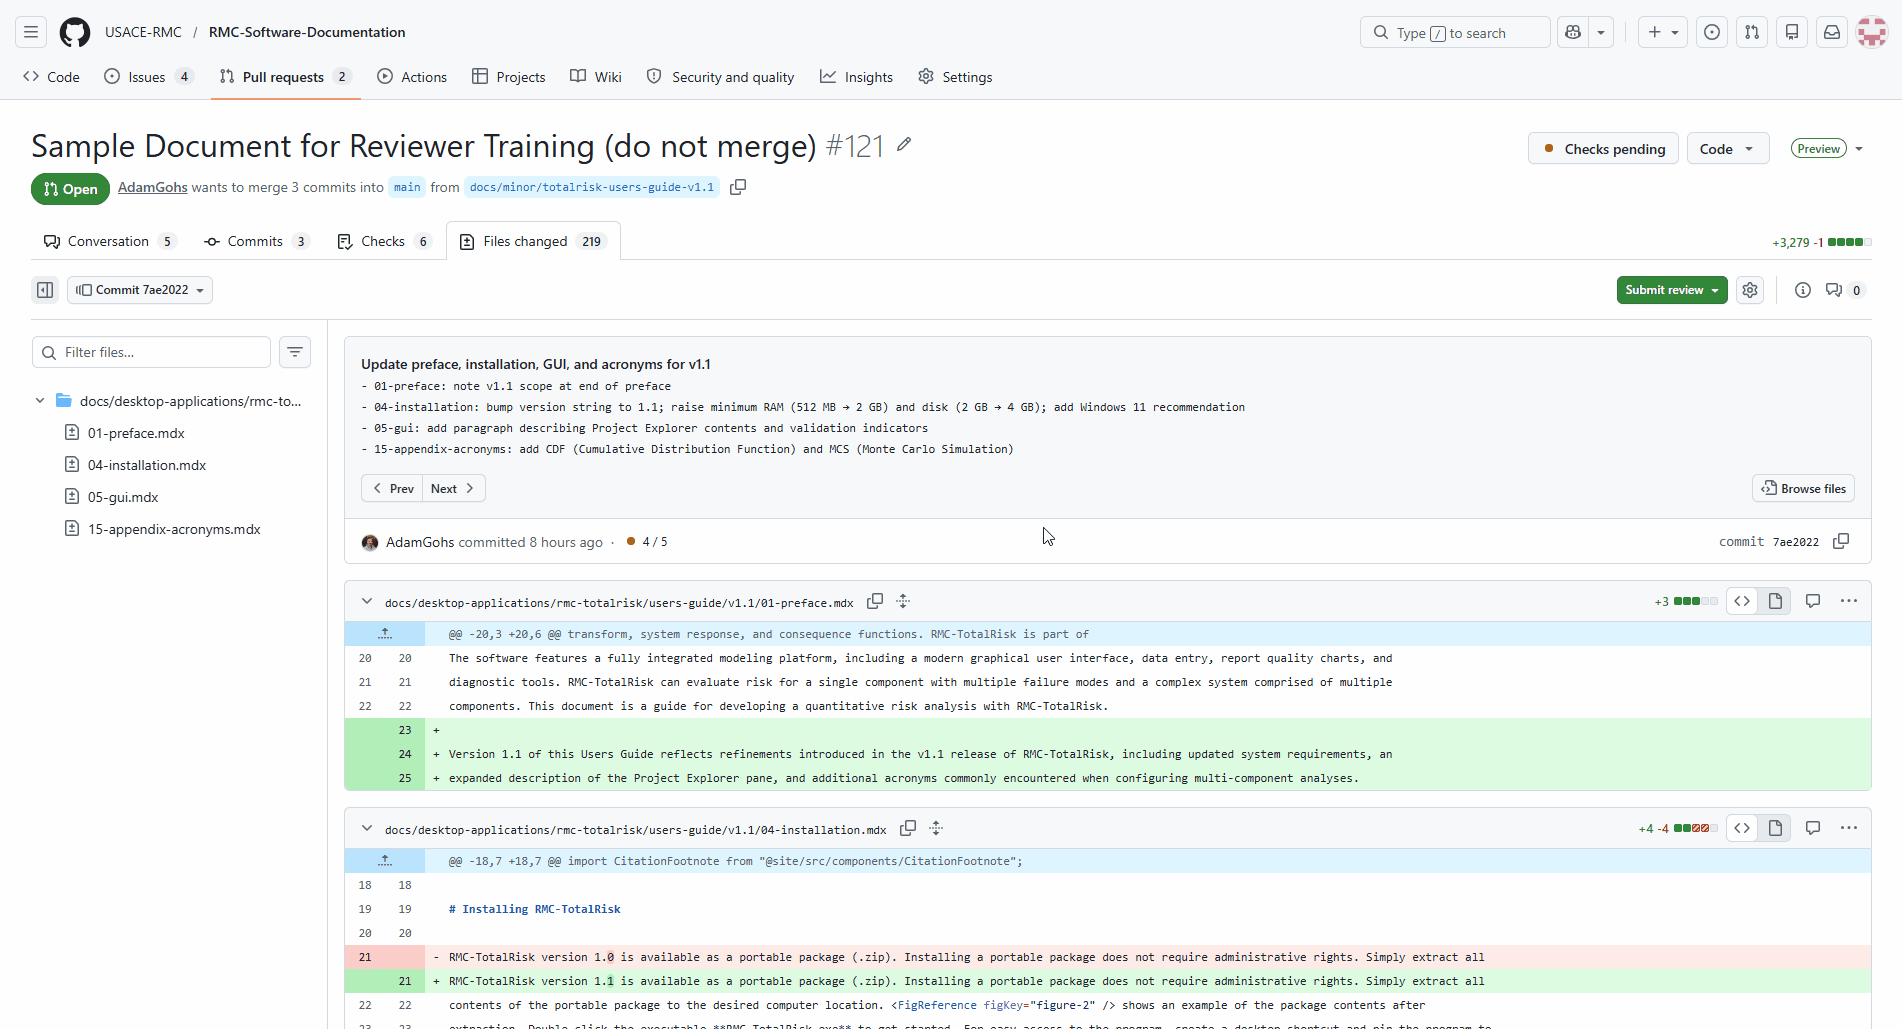Open repository Code tab
Screen dimensions: 1902x1029
point(51,77)
